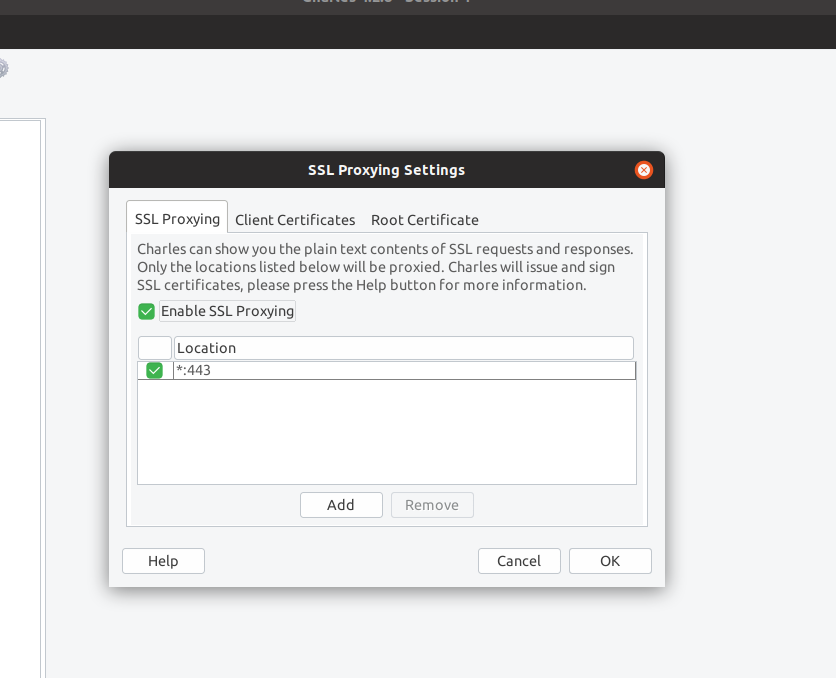Screen dimensions: 836x678
Task: Open Help for SSL proxying
Action: click(x=163, y=561)
